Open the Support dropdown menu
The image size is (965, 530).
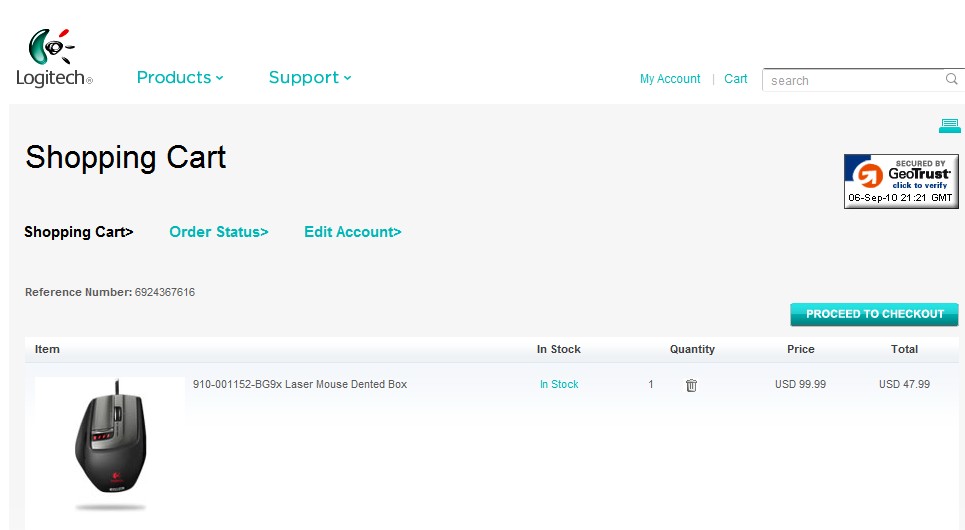tap(310, 78)
